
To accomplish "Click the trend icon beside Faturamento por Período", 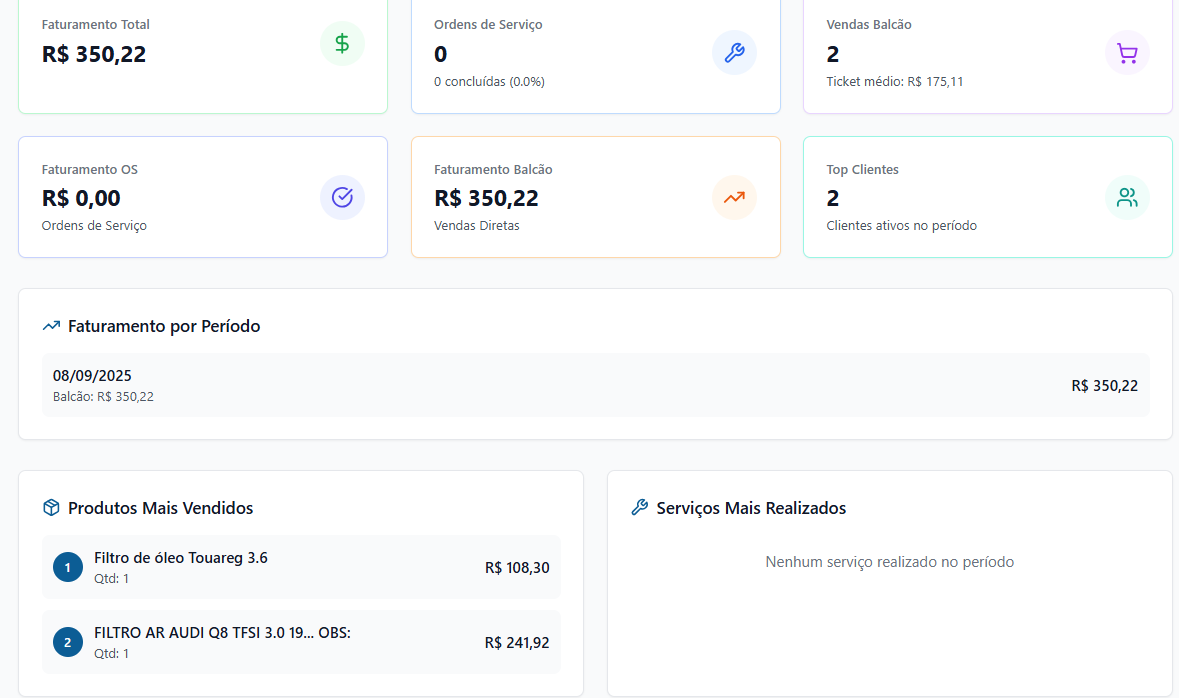I will pyautogui.click(x=52, y=326).
